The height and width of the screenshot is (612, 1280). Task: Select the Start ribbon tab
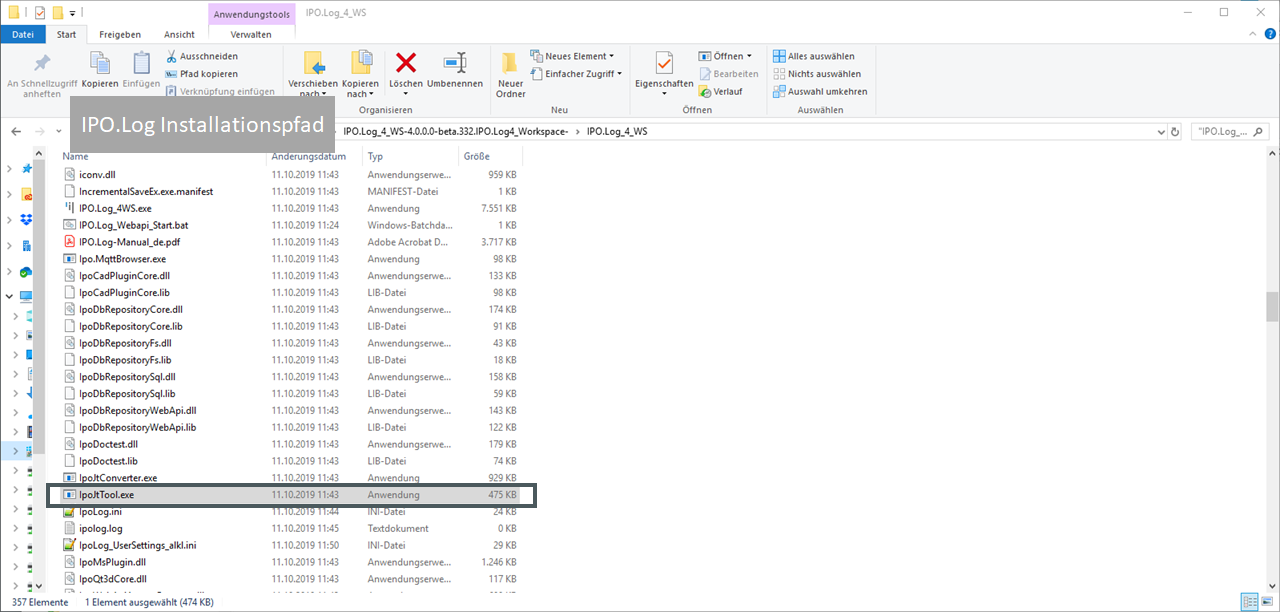point(67,34)
